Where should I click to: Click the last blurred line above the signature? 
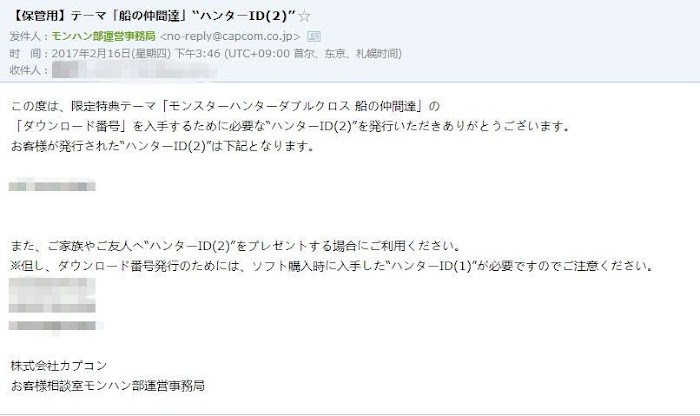tap(55, 326)
